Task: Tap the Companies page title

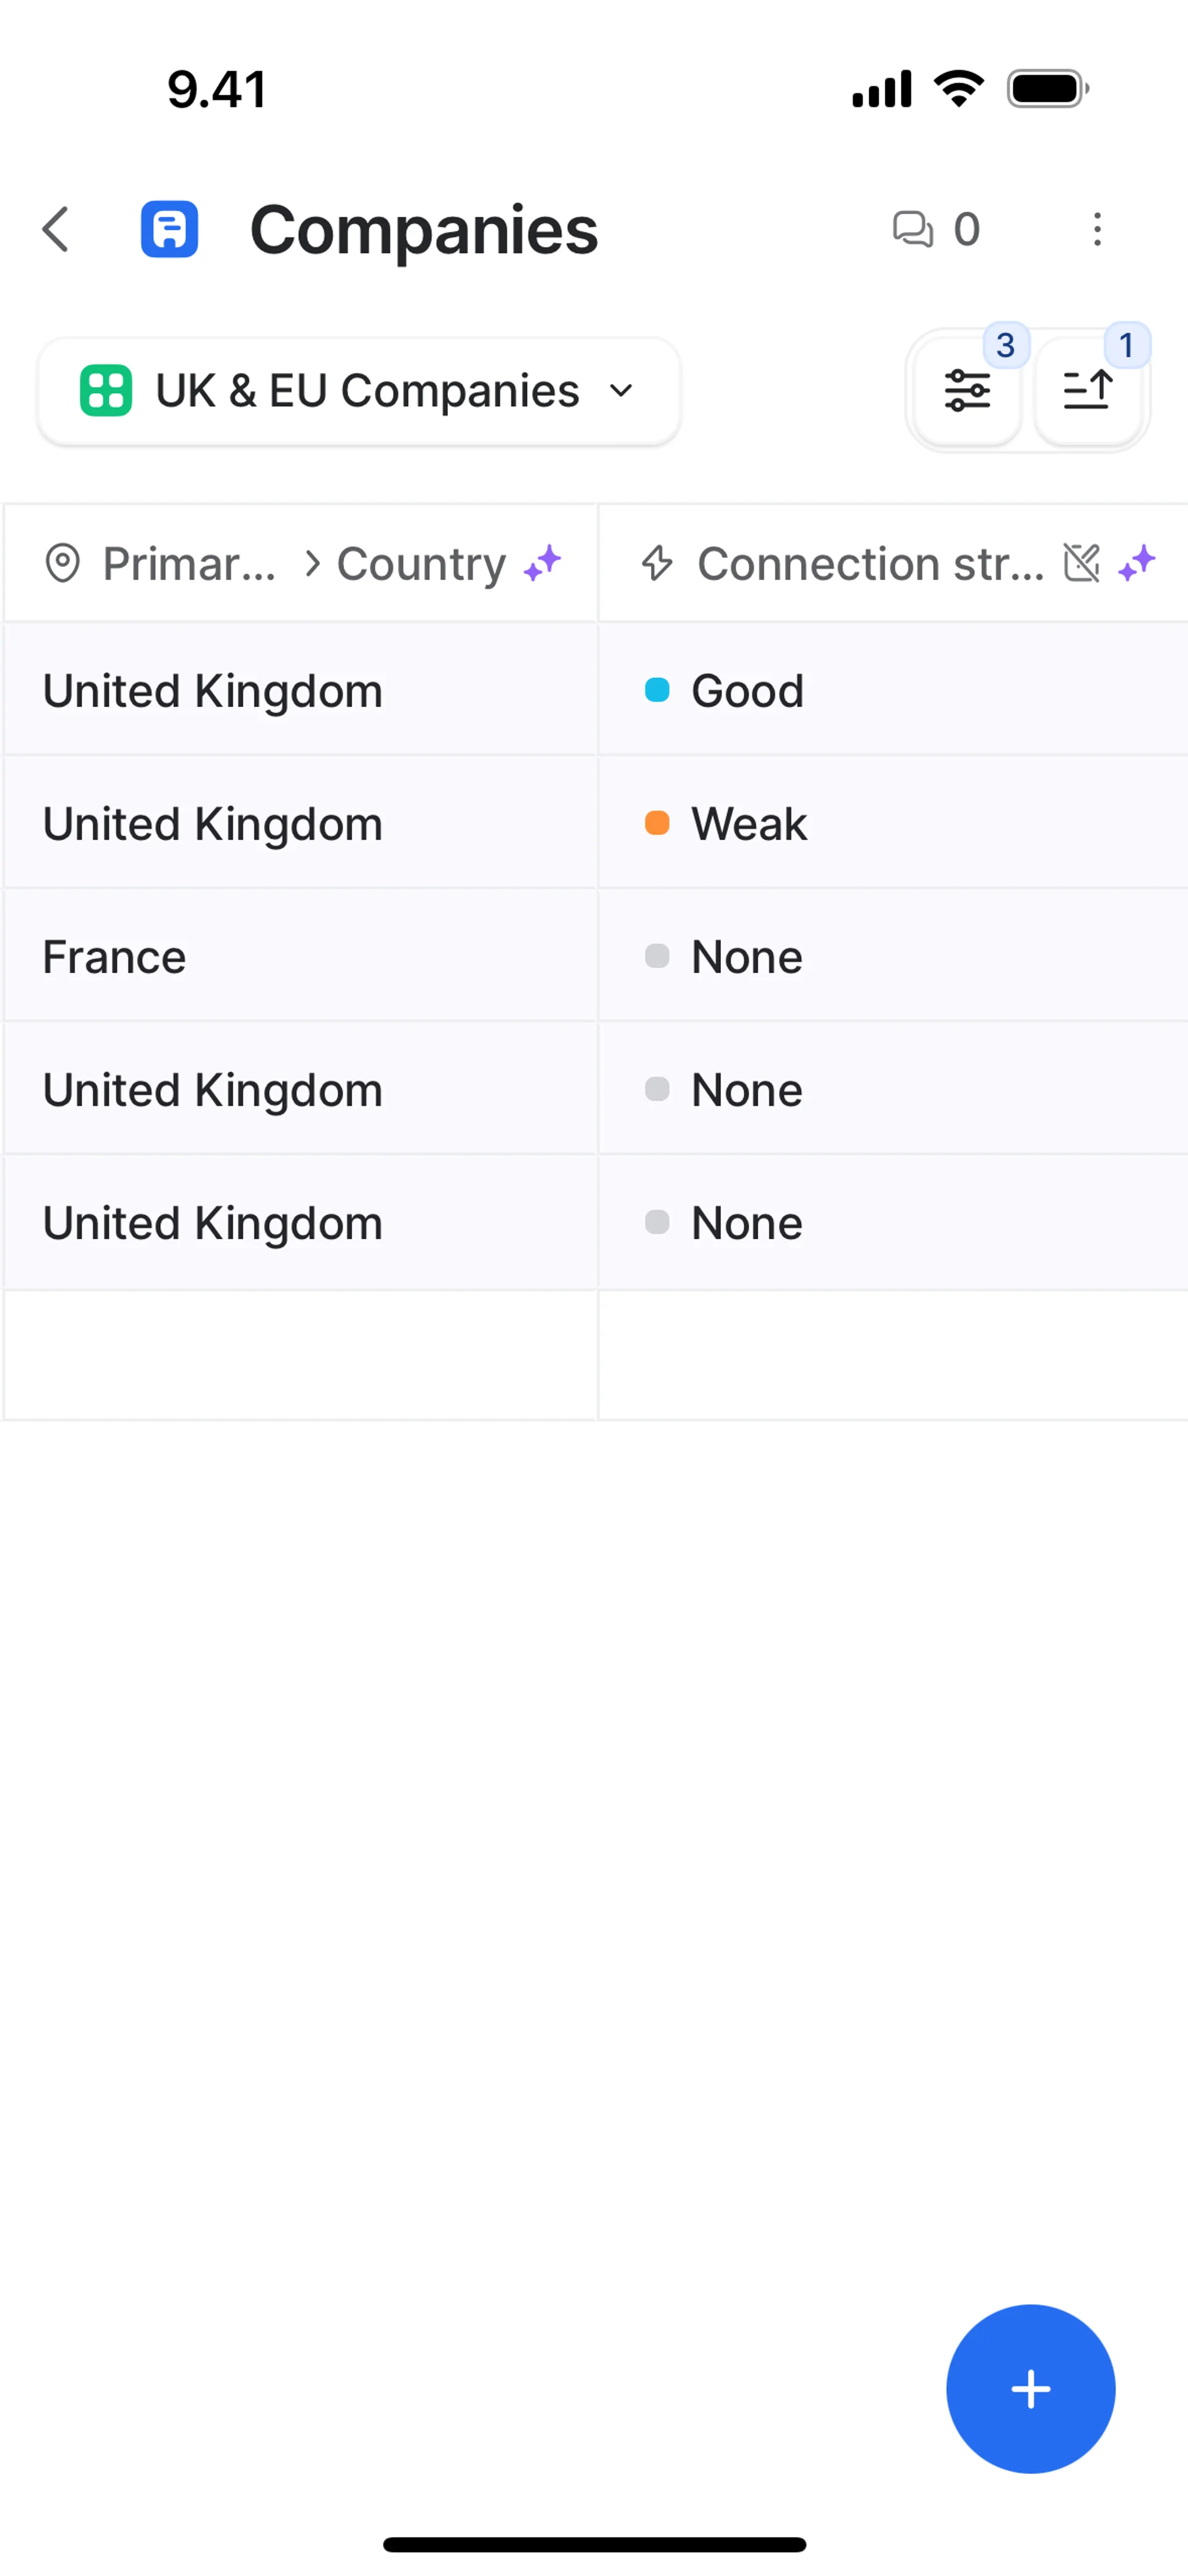Action: [424, 230]
